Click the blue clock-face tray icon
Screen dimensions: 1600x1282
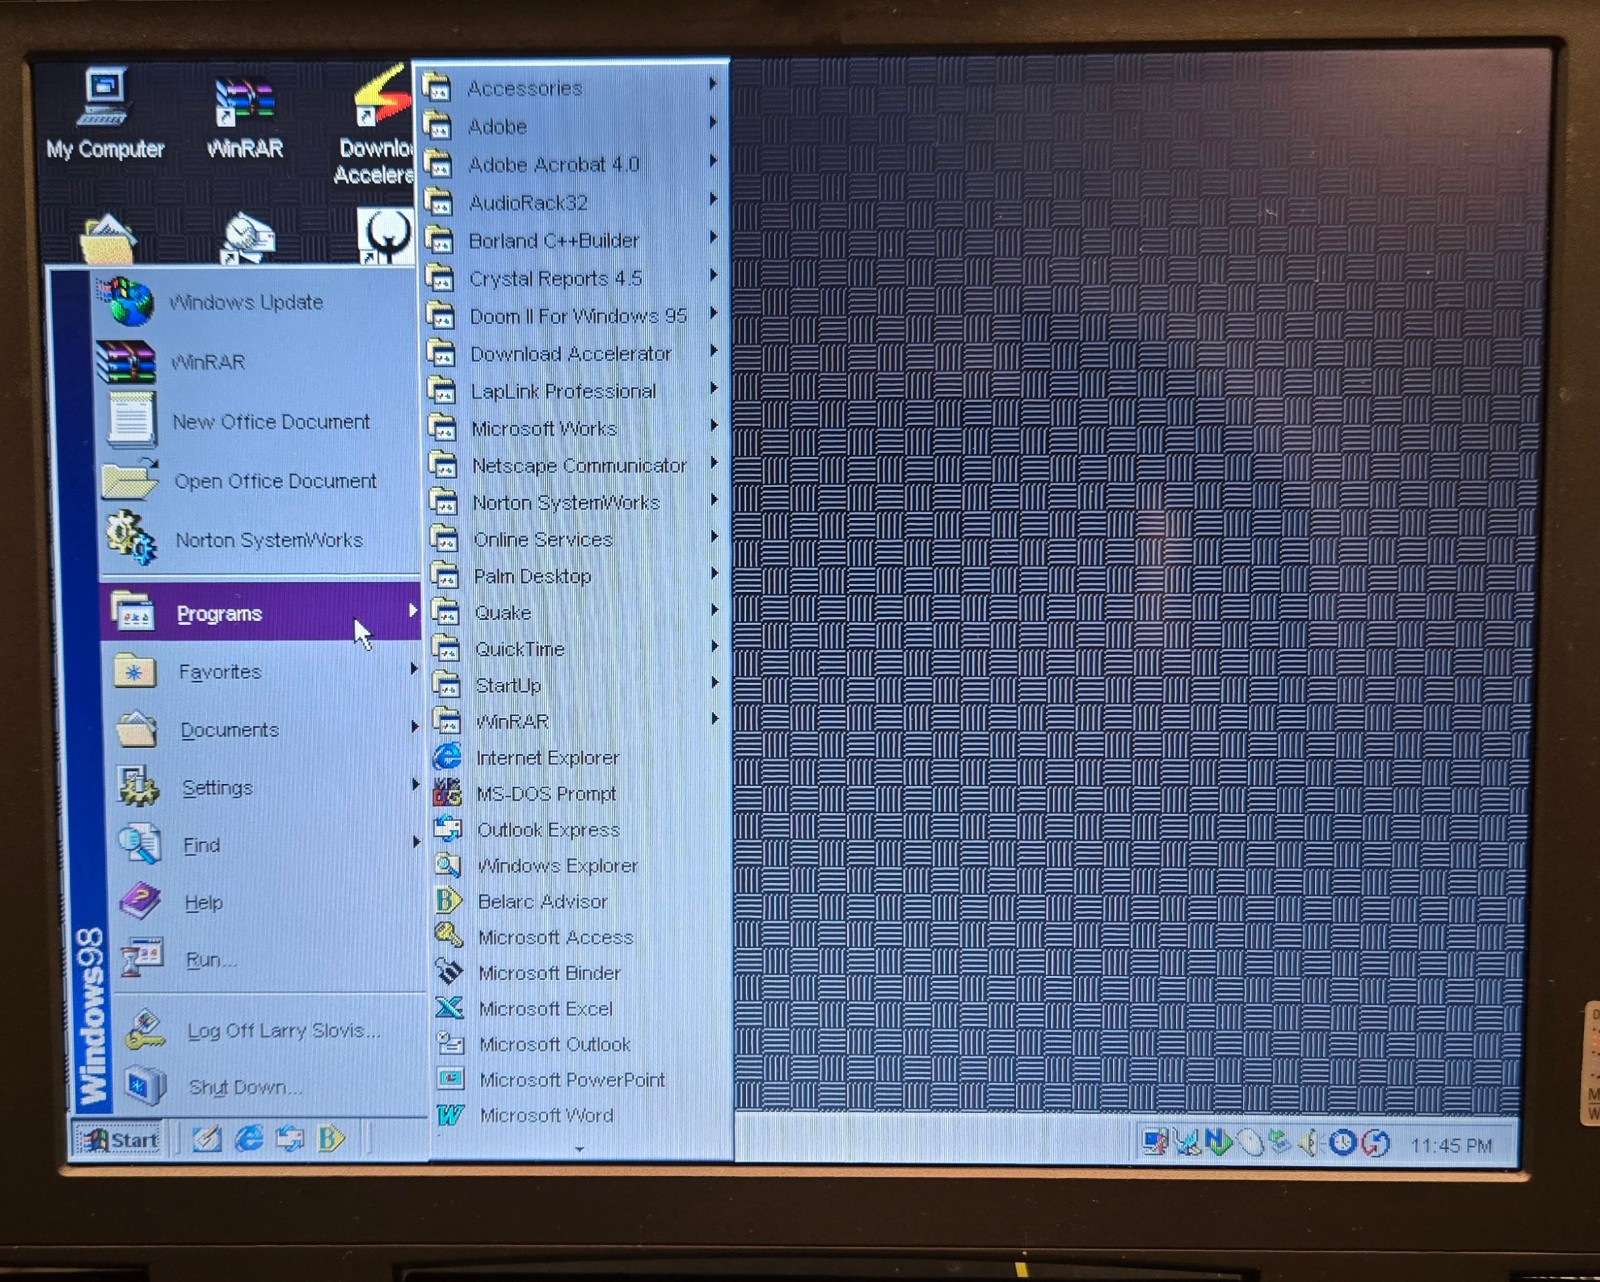tap(1342, 1142)
